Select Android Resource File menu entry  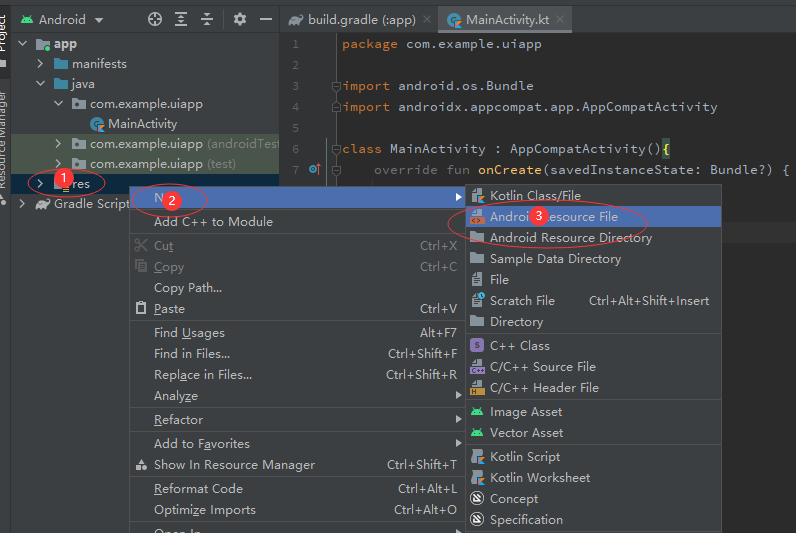553,217
